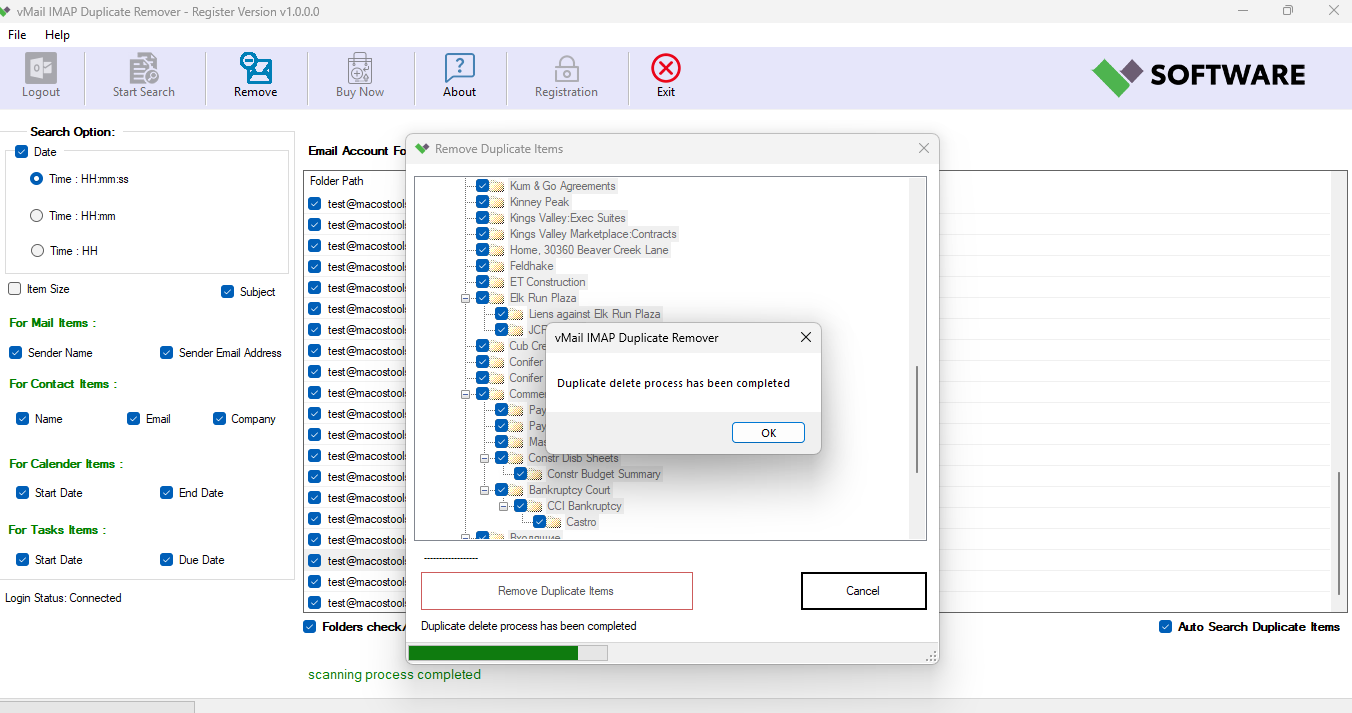Click the Kum & Go Agreements folder icon
Image resolution: width=1352 pixels, height=713 pixels.
(x=497, y=186)
